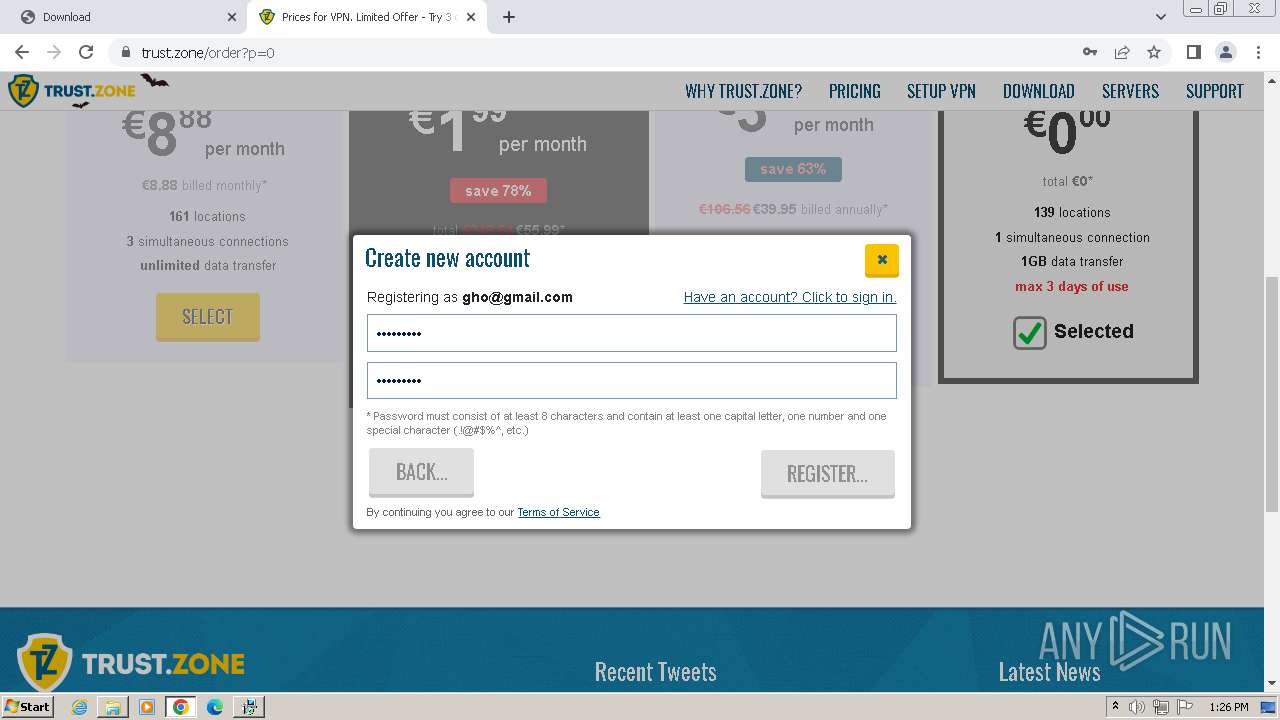Click the BACK... button
Image resolution: width=1280 pixels, height=720 pixels.
tap(421, 472)
